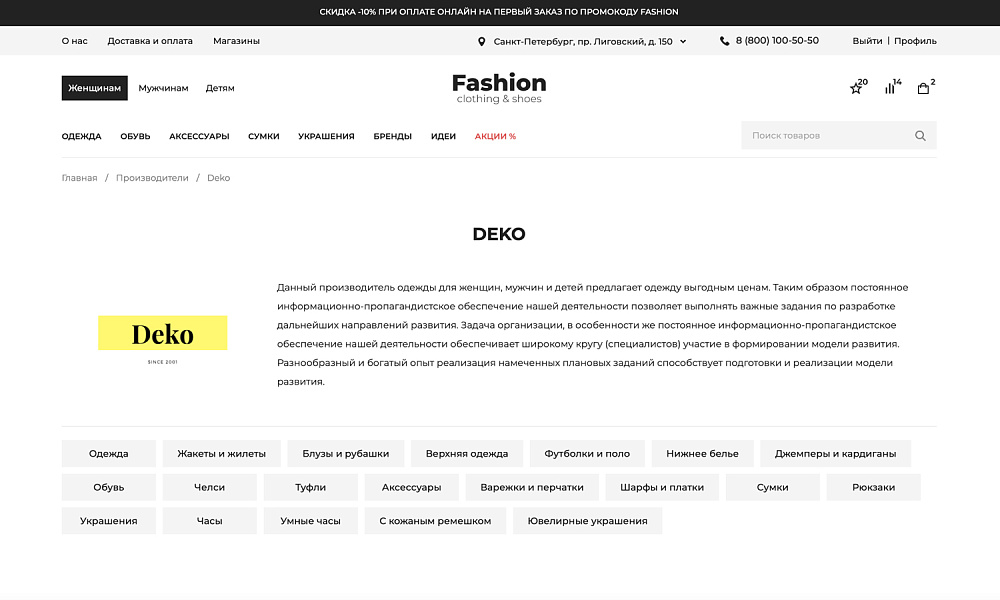Open the favorites list with 20 items
Viewport: 1000px width, 600px height.
point(856,88)
